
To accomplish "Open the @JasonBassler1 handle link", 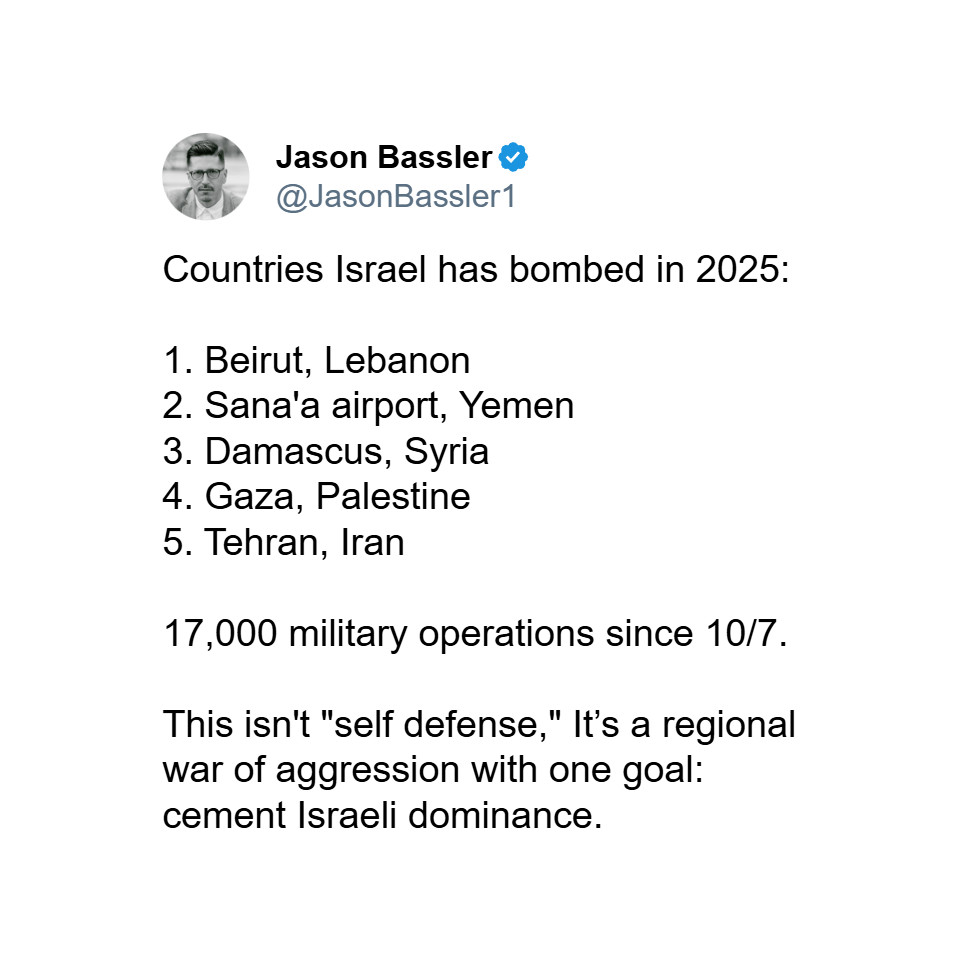I will [x=396, y=197].
